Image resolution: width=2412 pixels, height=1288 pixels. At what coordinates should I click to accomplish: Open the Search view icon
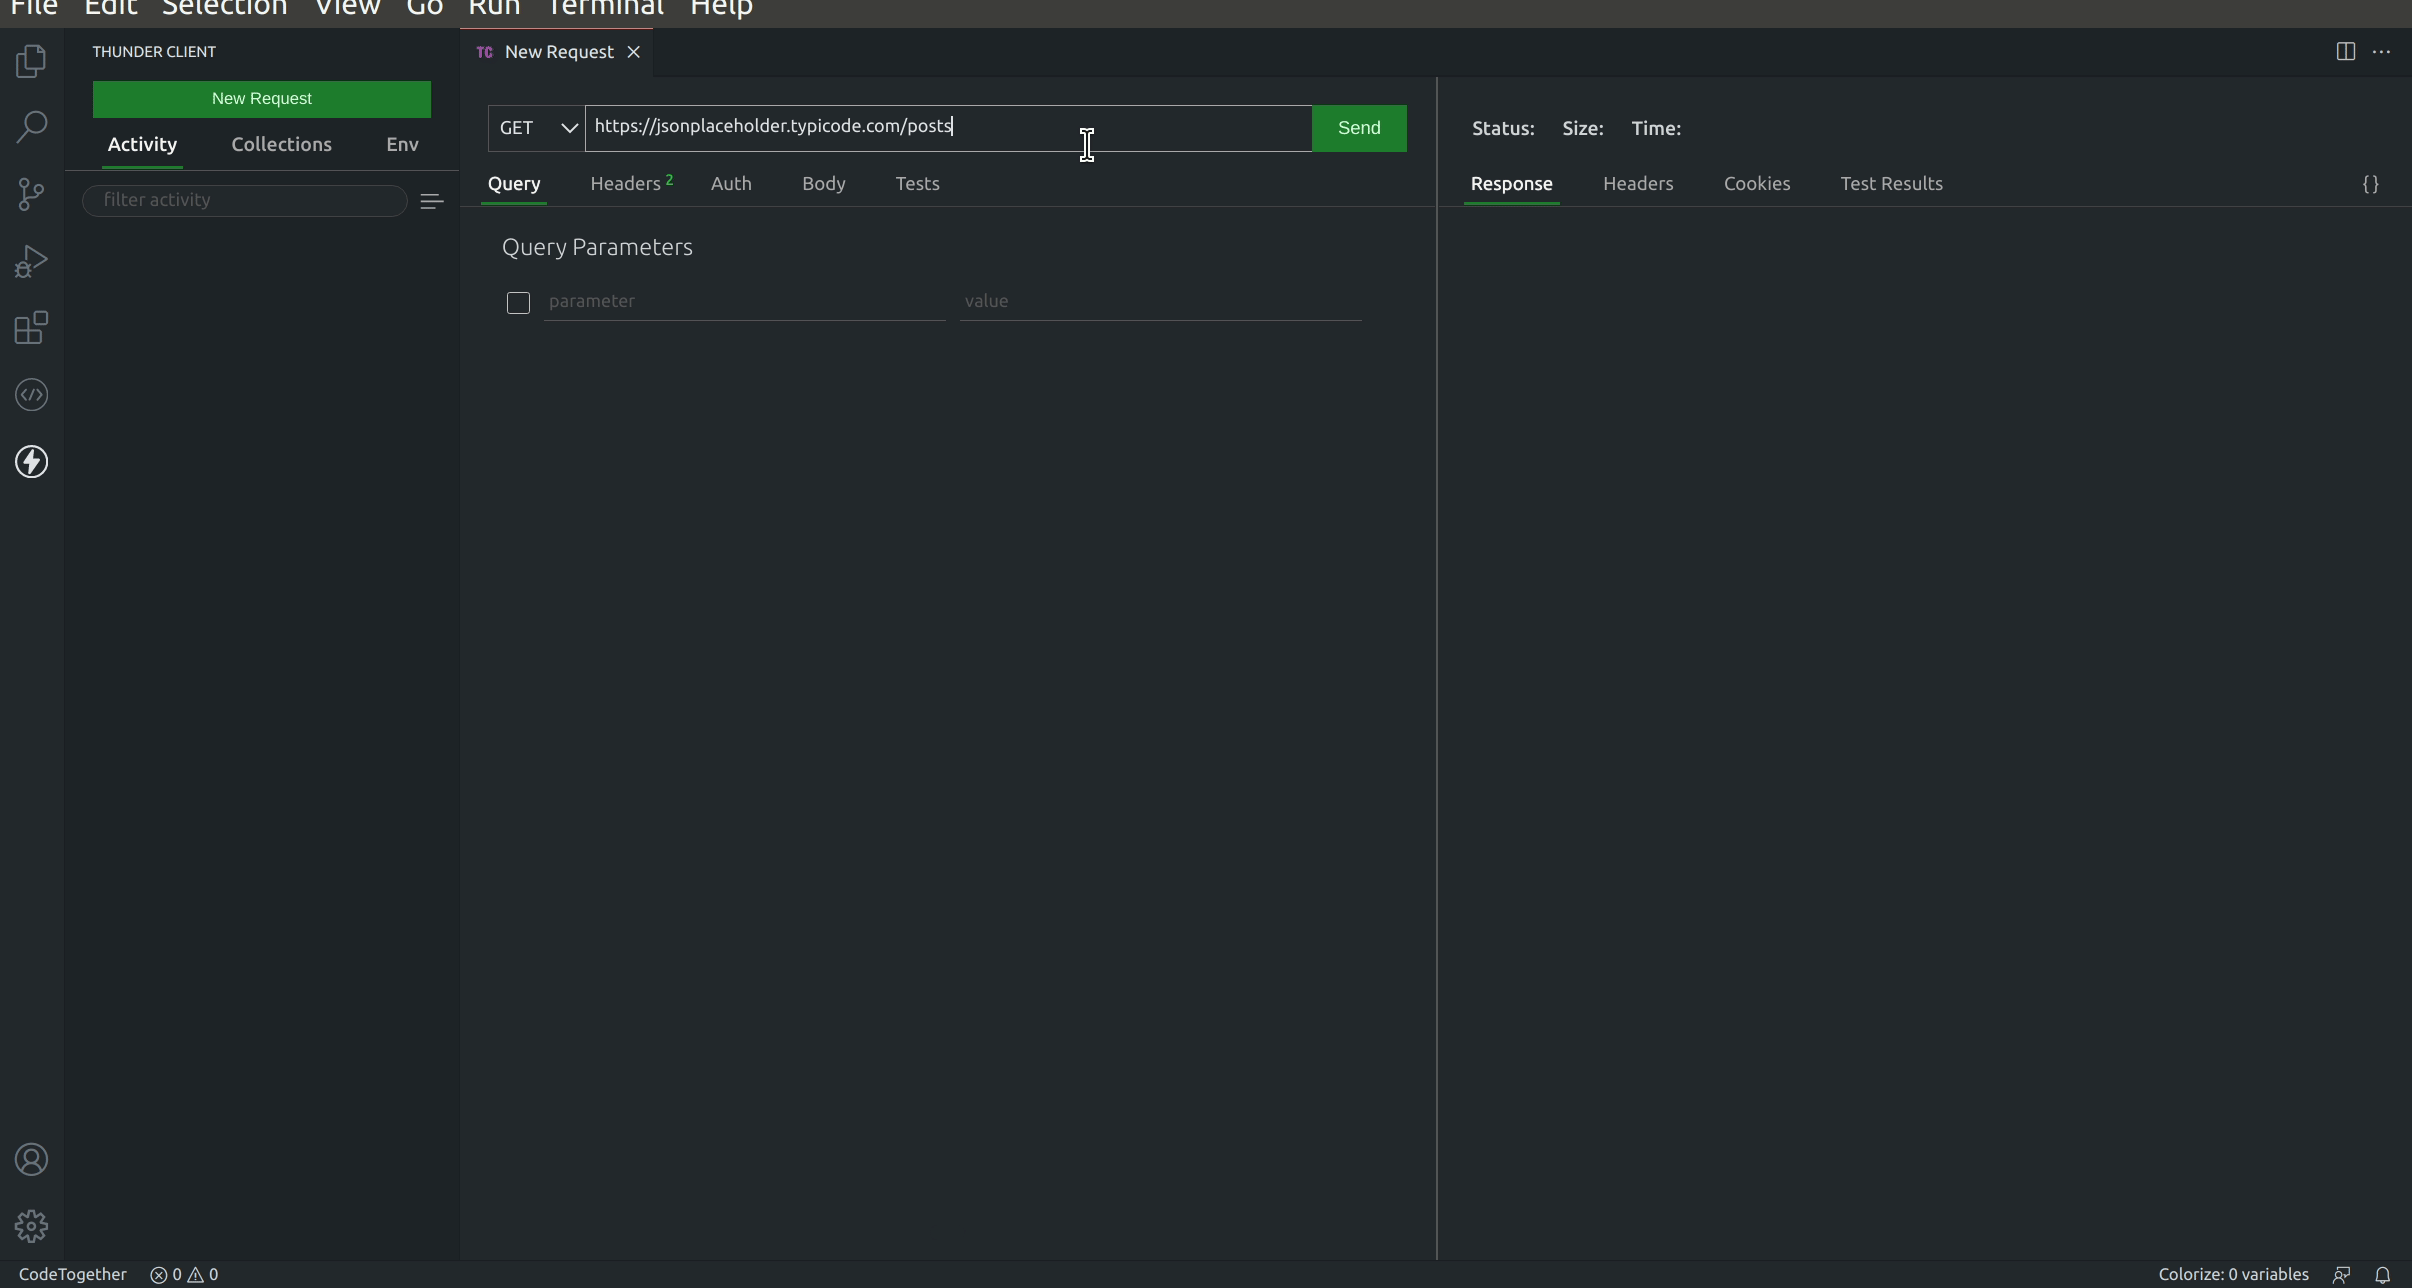[32, 127]
